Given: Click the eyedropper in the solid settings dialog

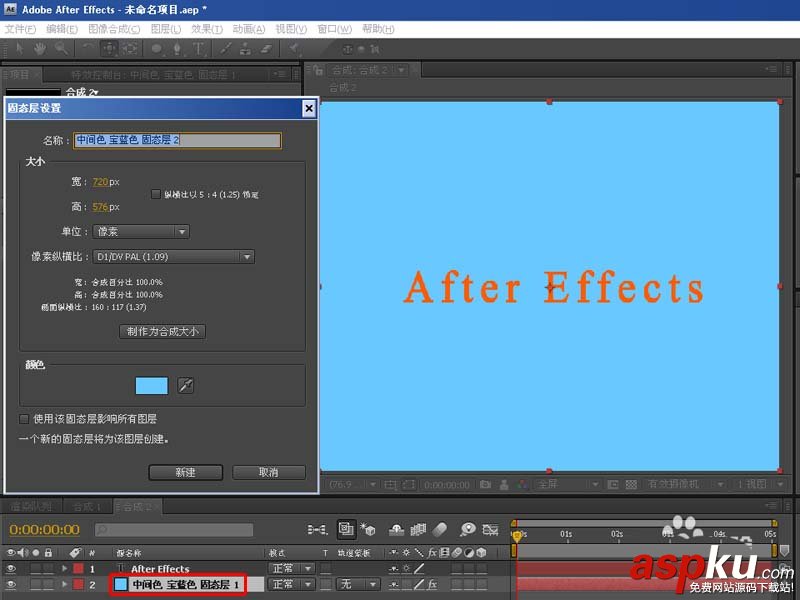Looking at the screenshot, I should point(185,385).
